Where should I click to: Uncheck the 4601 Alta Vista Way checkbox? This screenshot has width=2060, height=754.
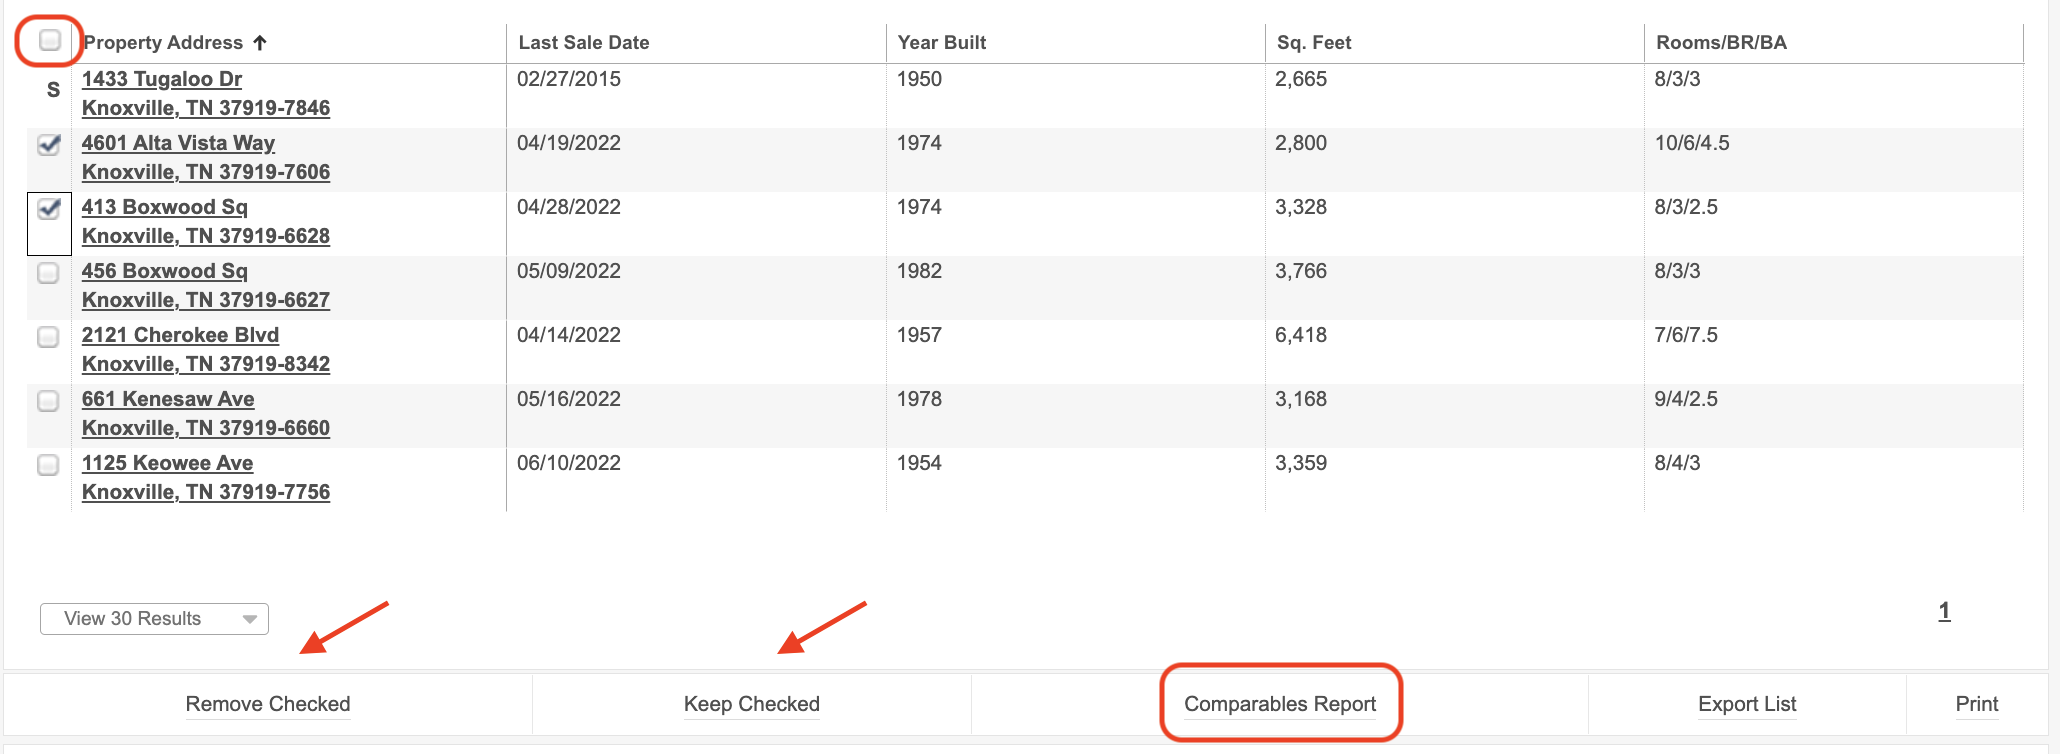click(48, 145)
